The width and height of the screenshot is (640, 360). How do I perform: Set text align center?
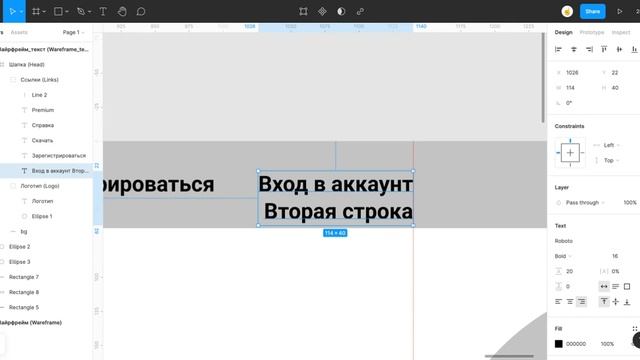570,302
